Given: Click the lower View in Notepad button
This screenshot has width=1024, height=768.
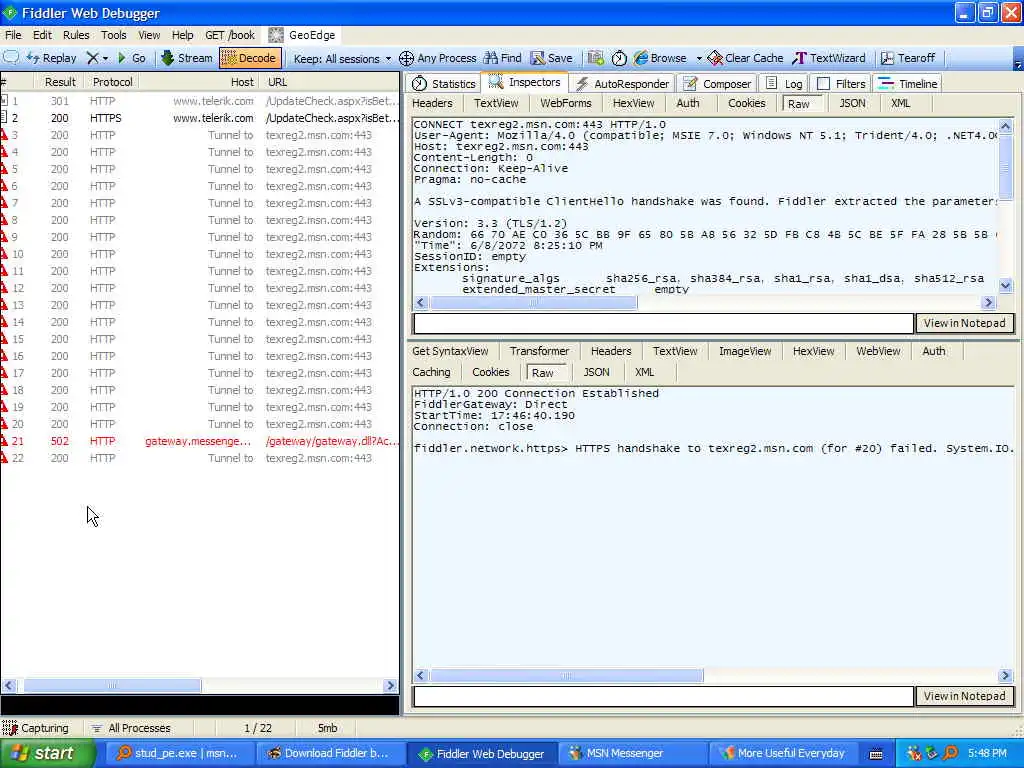Looking at the screenshot, I should [x=965, y=696].
